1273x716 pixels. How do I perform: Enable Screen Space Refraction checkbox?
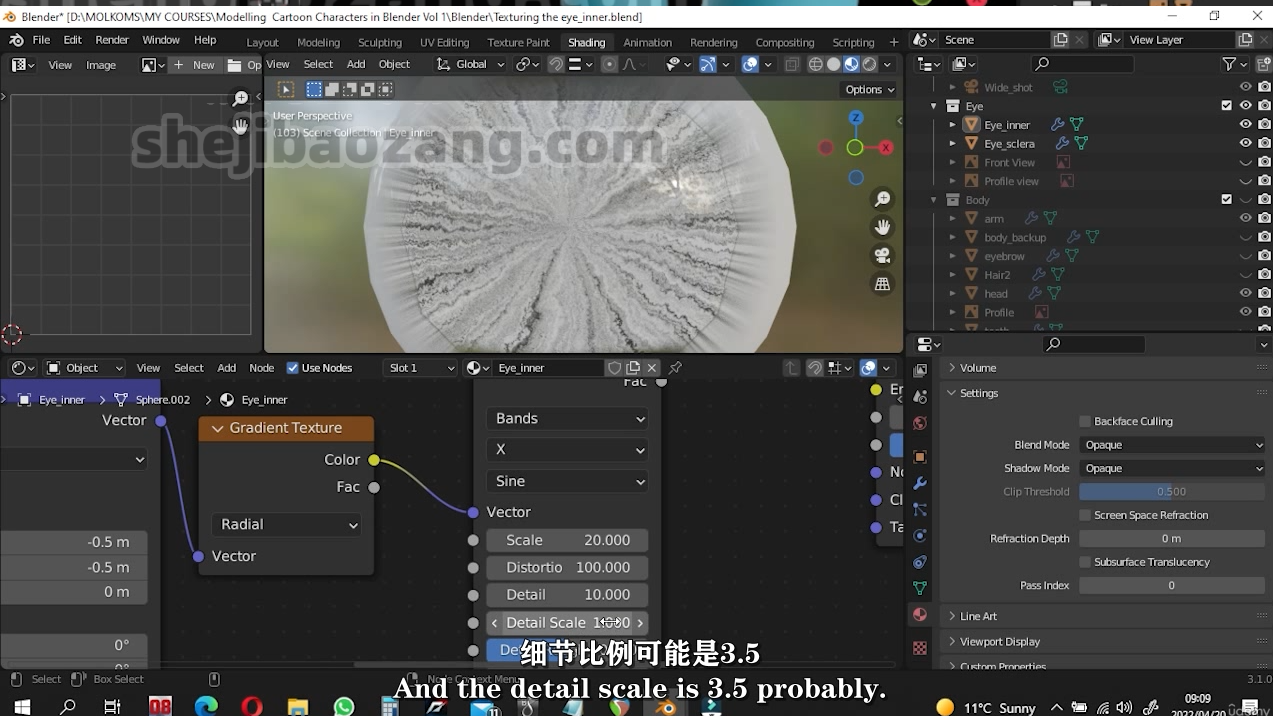tap(1085, 515)
